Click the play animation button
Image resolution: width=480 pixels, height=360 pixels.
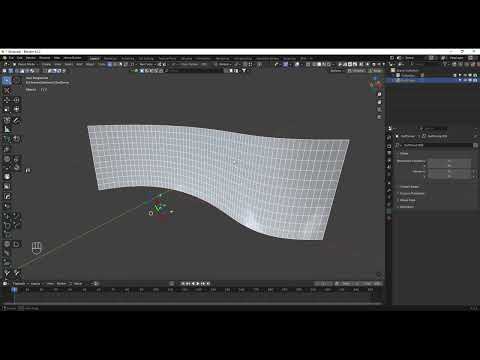198,284
